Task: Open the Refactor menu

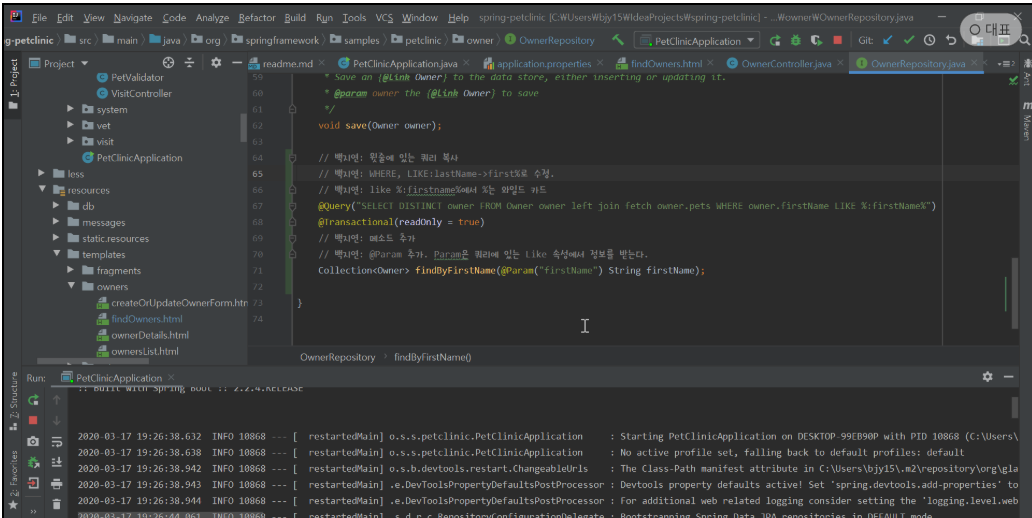Action: click(x=257, y=18)
